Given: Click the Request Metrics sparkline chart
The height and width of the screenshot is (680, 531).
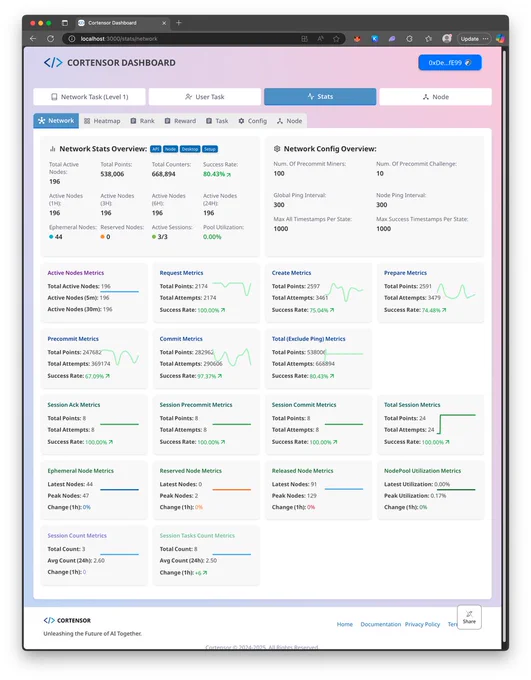Looking at the screenshot, I should [x=232, y=288].
